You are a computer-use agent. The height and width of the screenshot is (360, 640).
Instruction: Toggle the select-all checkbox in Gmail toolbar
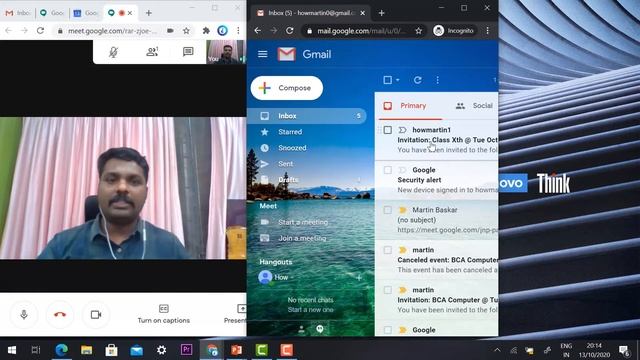387,80
